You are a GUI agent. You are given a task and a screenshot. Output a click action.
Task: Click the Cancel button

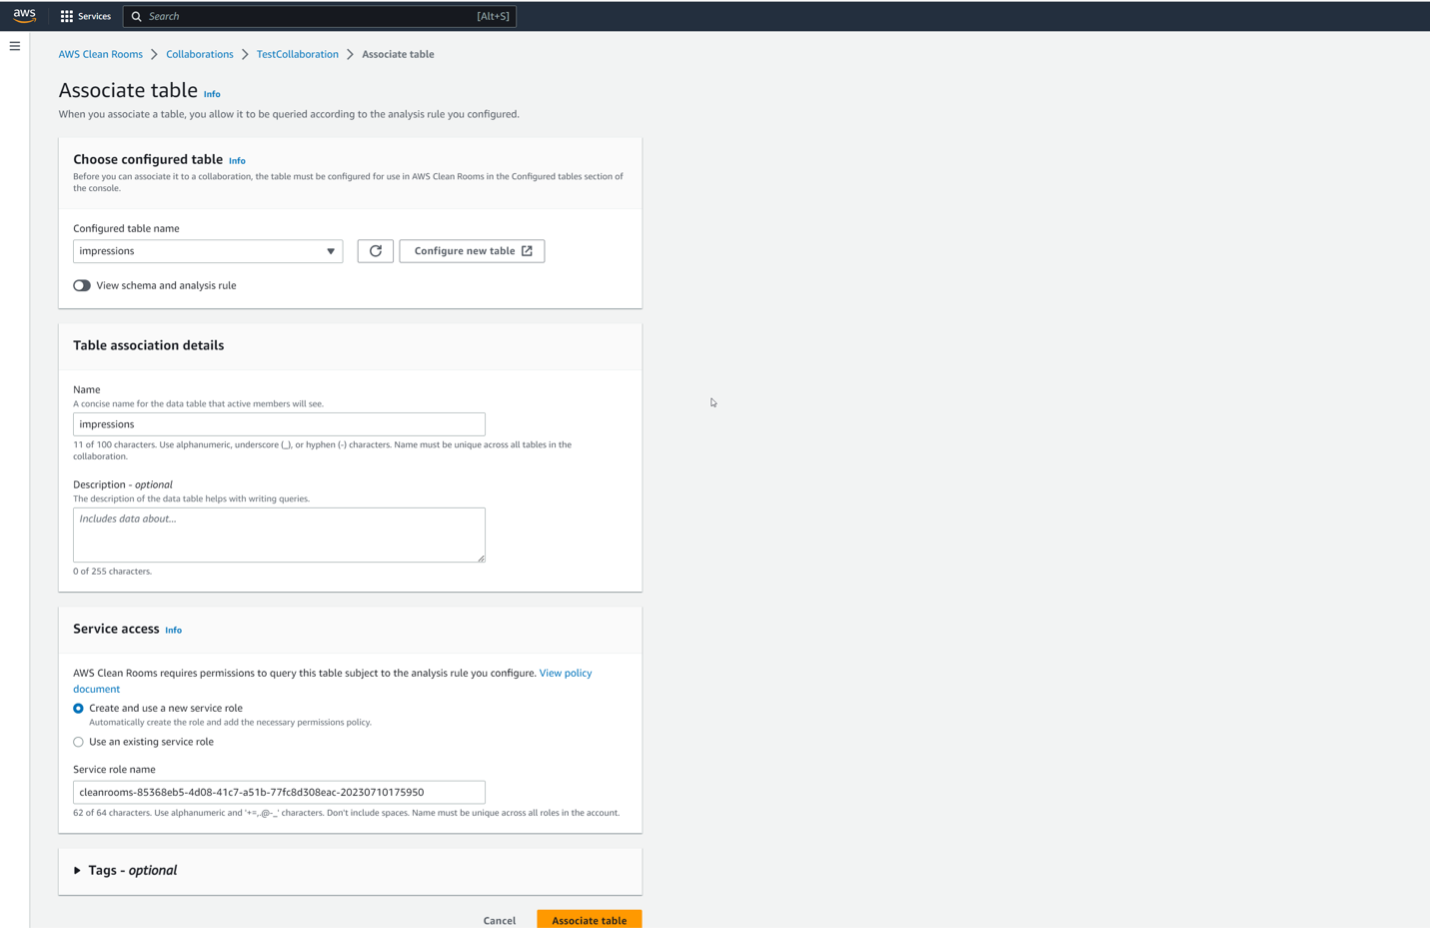[x=499, y=920]
